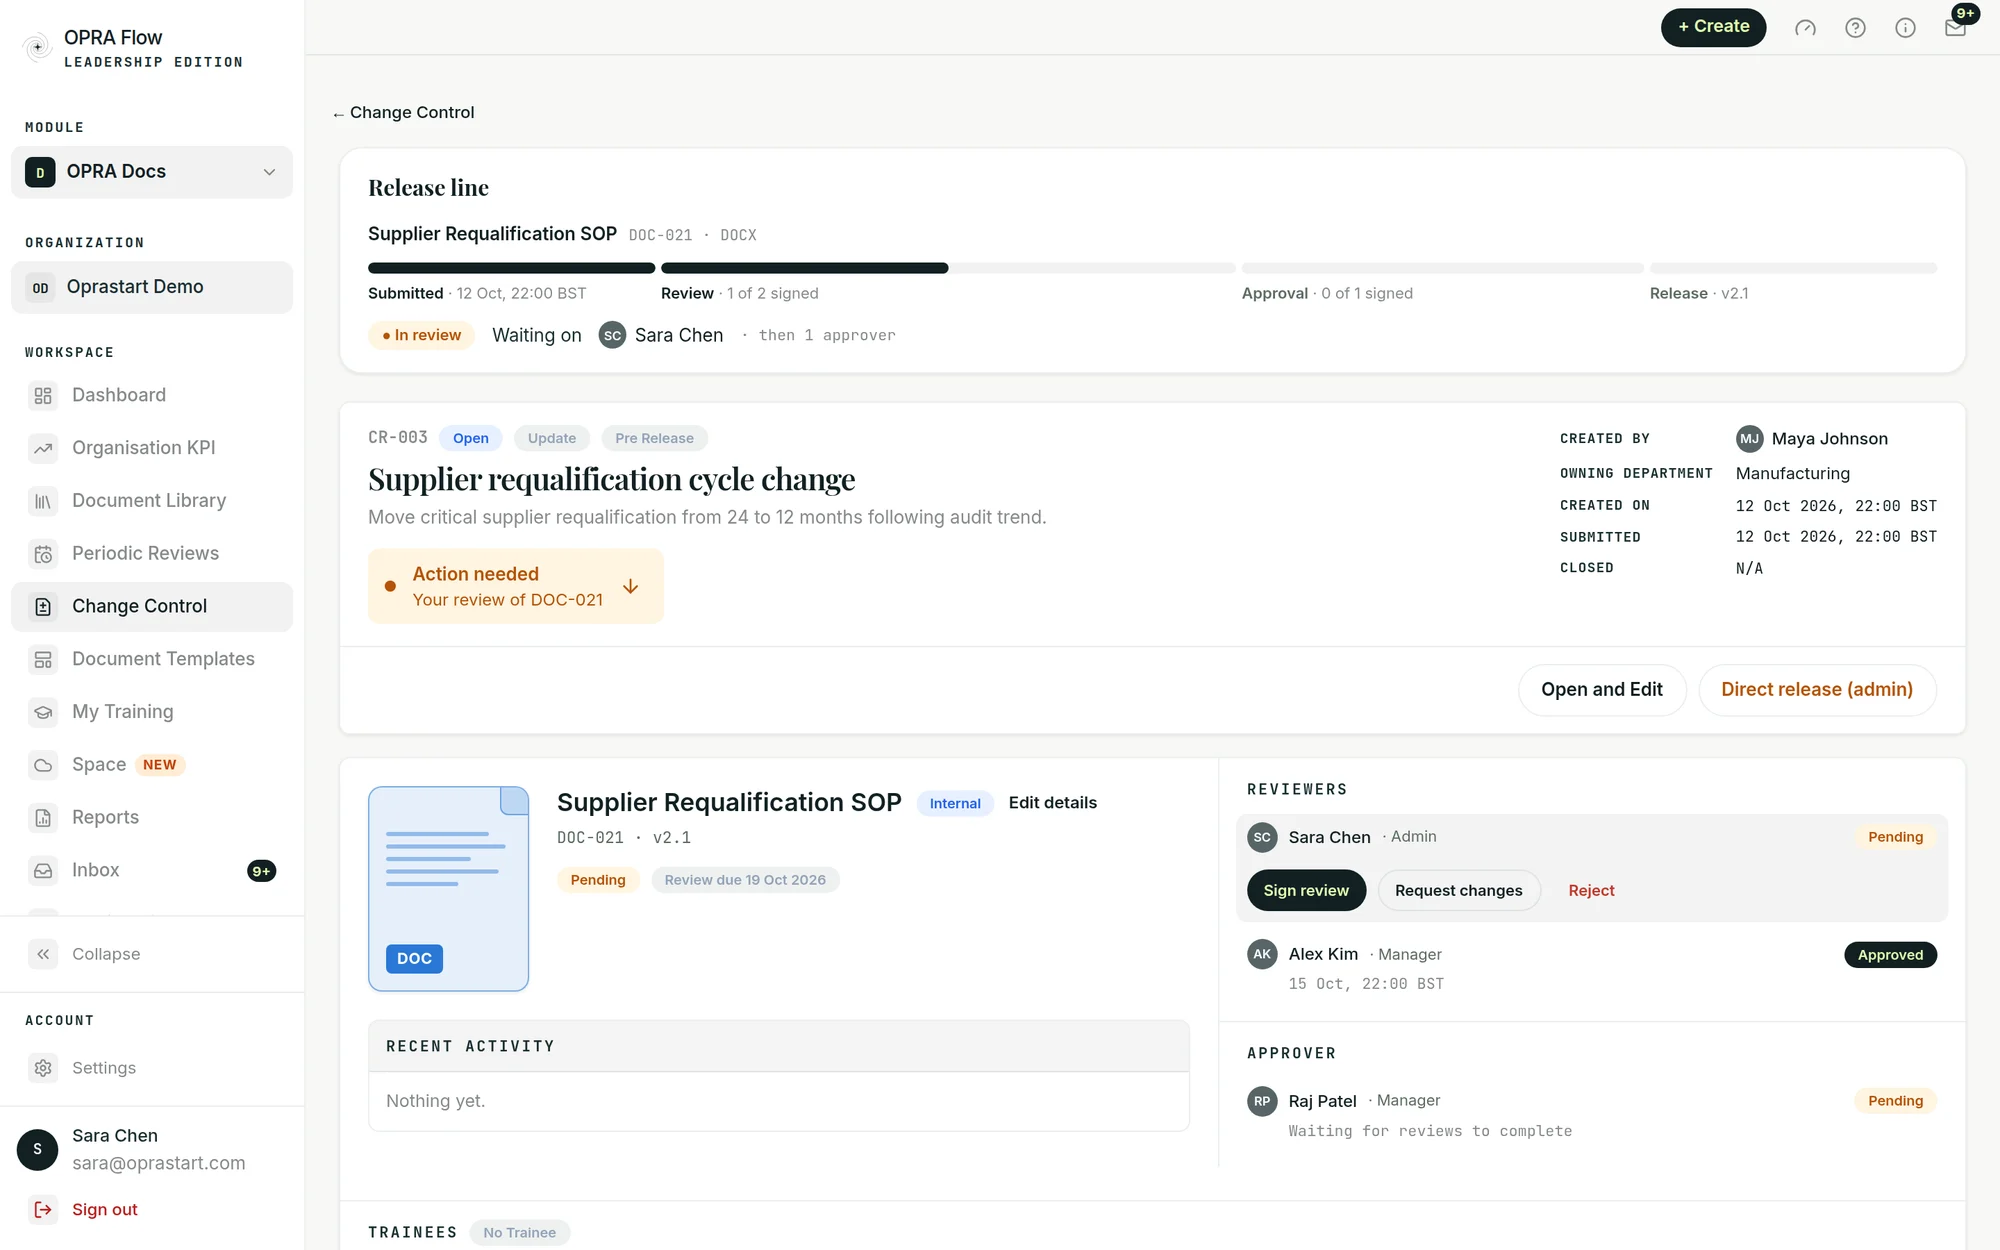Open the Oprastart Demo organization selector
Image resolution: width=2000 pixels, height=1250 pixels.
pyautogui.click(x=152, y=287)
